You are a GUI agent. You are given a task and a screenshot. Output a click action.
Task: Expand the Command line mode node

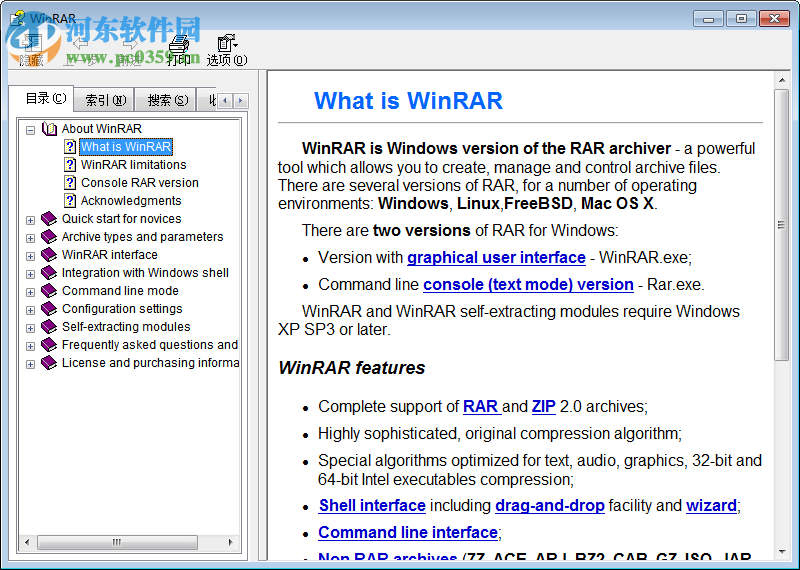click(x=31, y=292)
